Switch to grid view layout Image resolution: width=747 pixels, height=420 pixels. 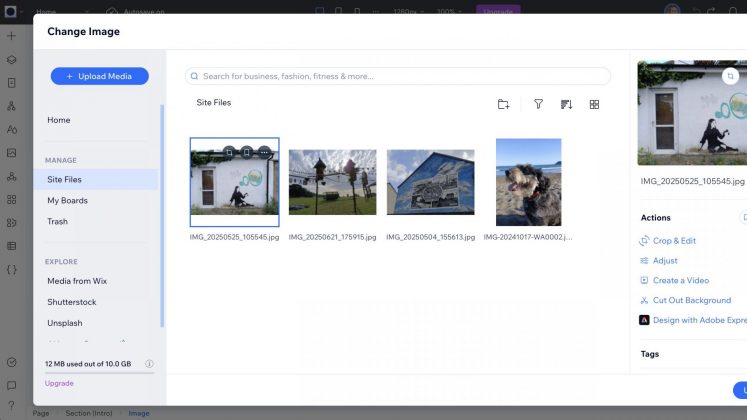tap(594, 104)
